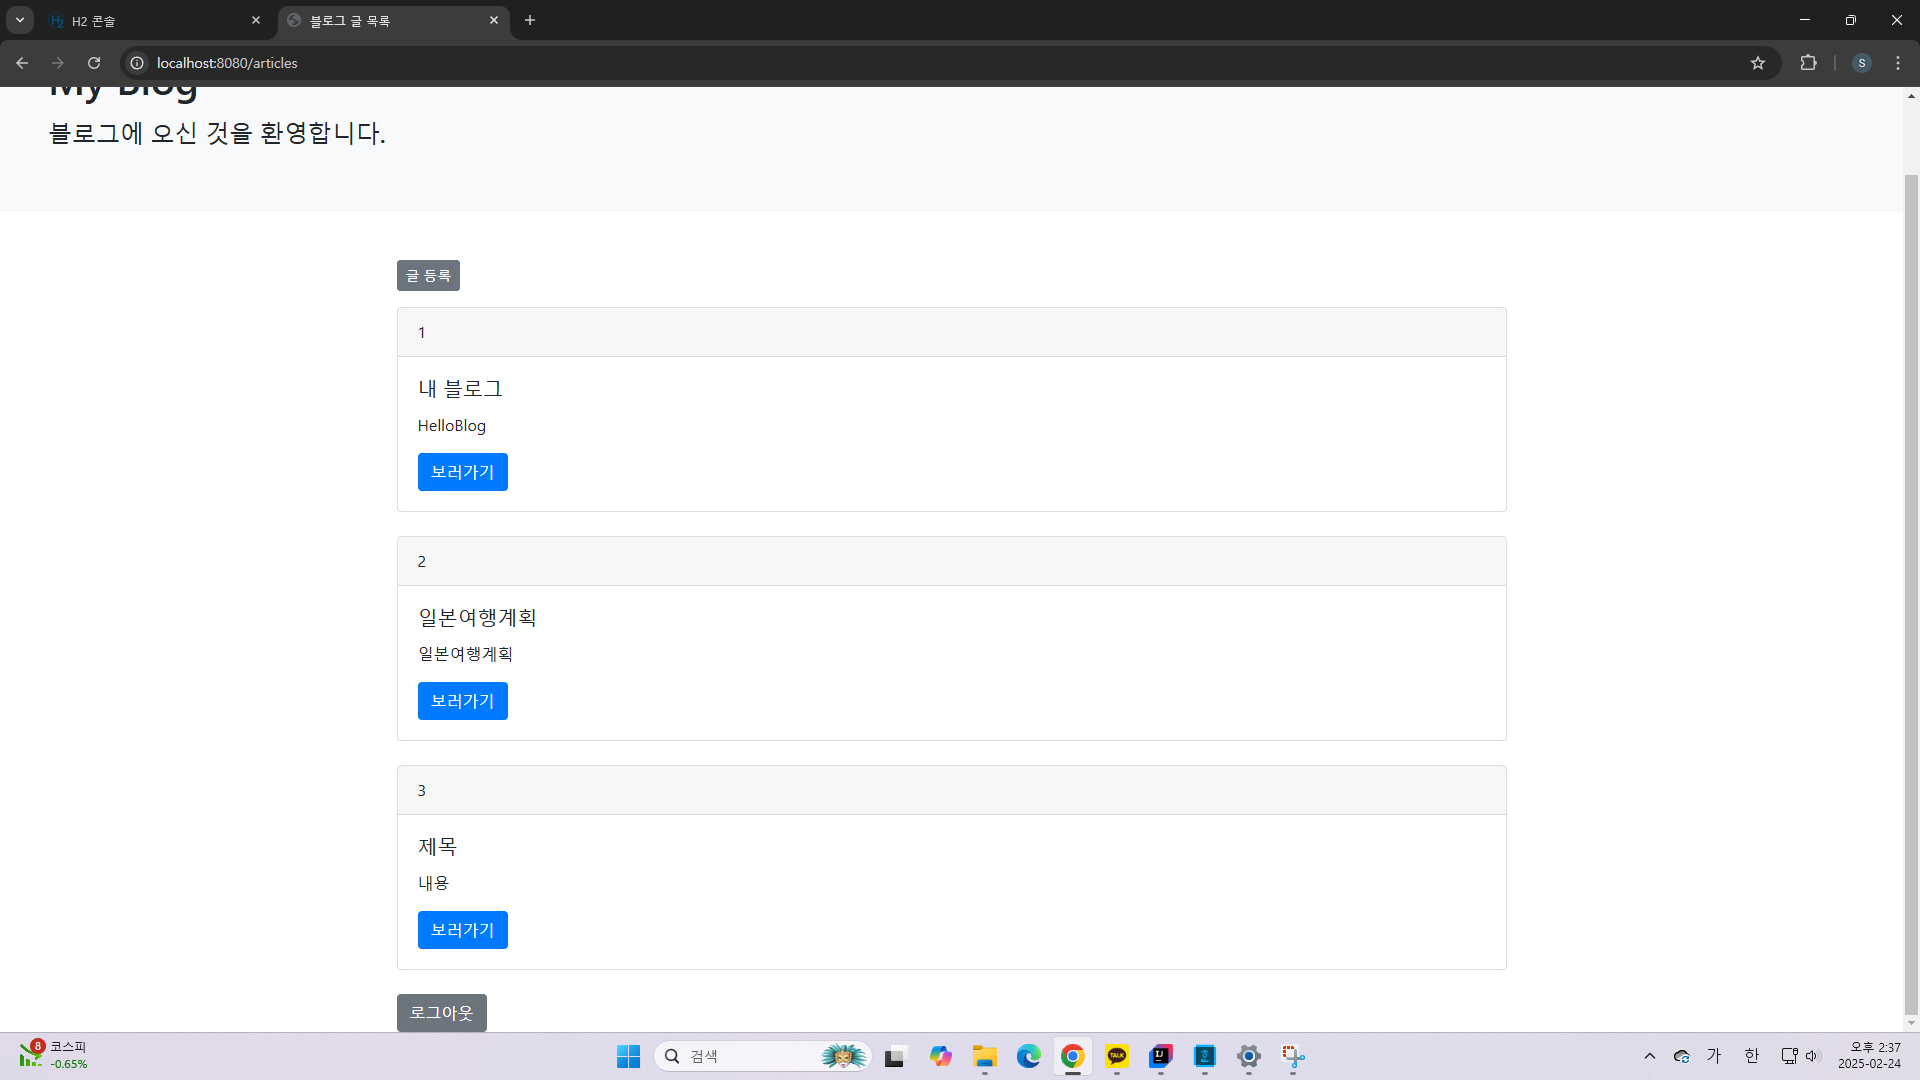
Task: Open the Extensions puzzle icon
Action: [x=1808, y=63]
